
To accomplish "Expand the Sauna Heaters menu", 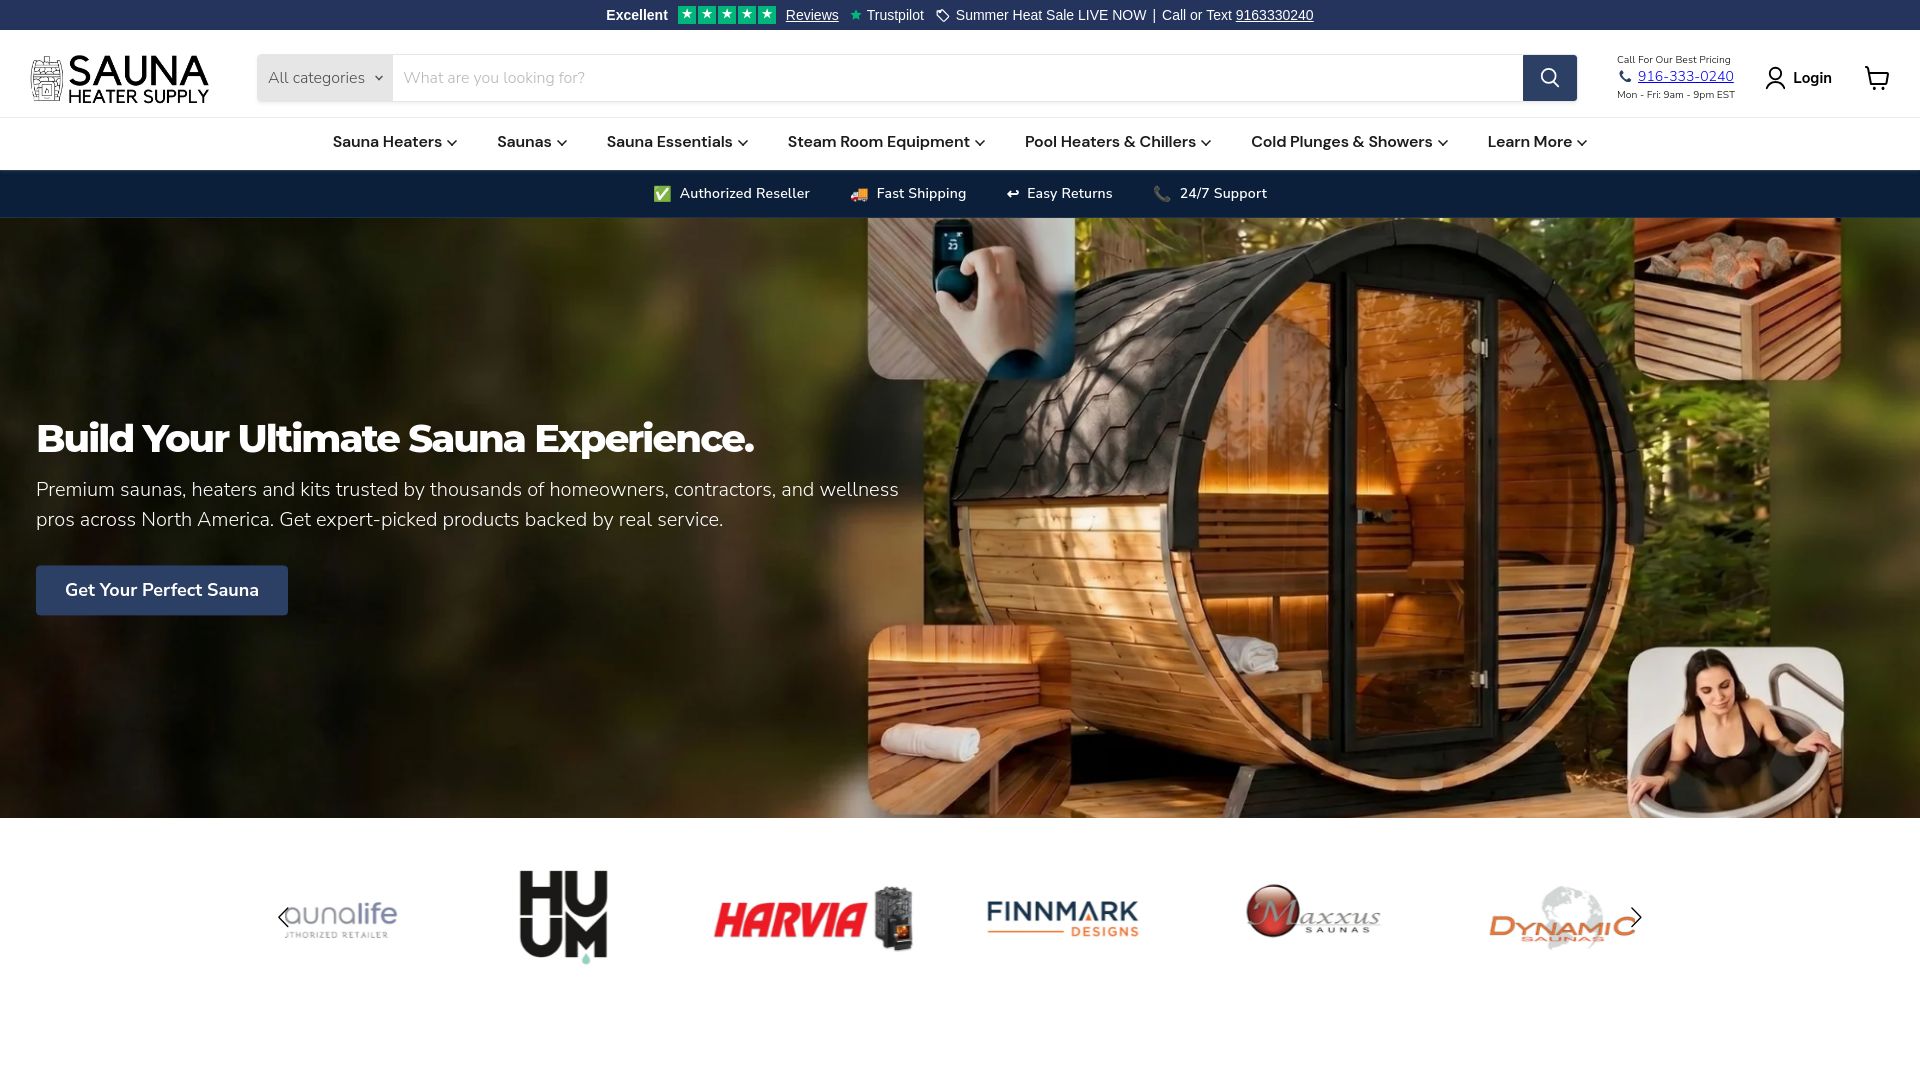I will click(395, 142).
